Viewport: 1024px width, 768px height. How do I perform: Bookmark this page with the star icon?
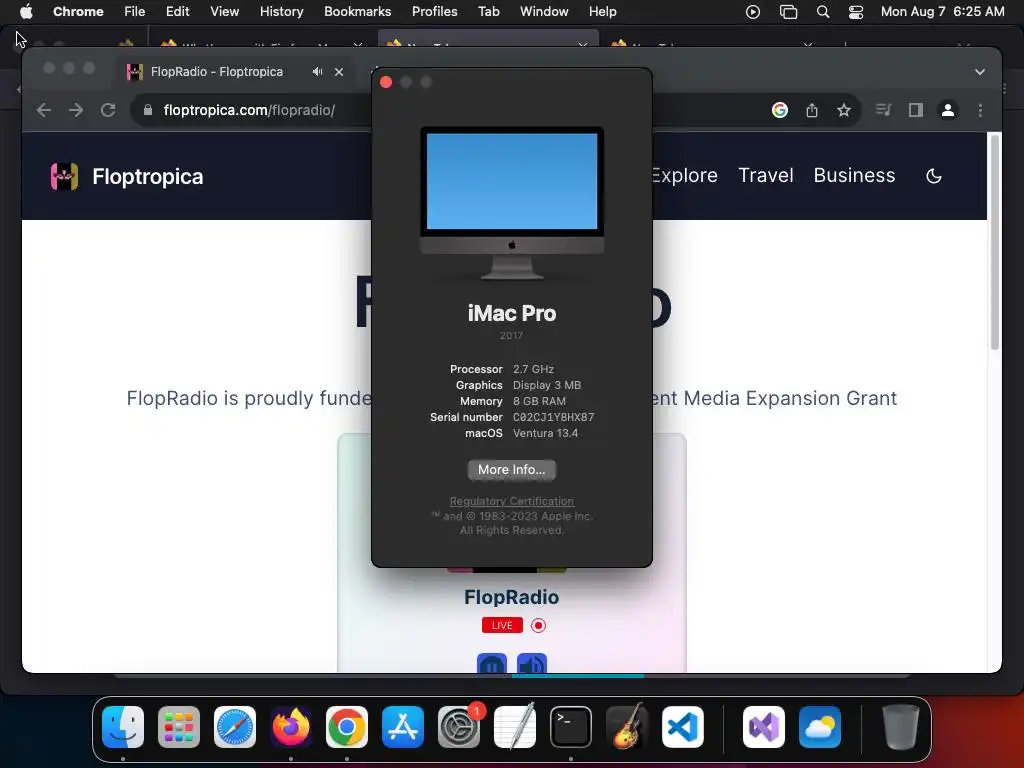[844, 110]
